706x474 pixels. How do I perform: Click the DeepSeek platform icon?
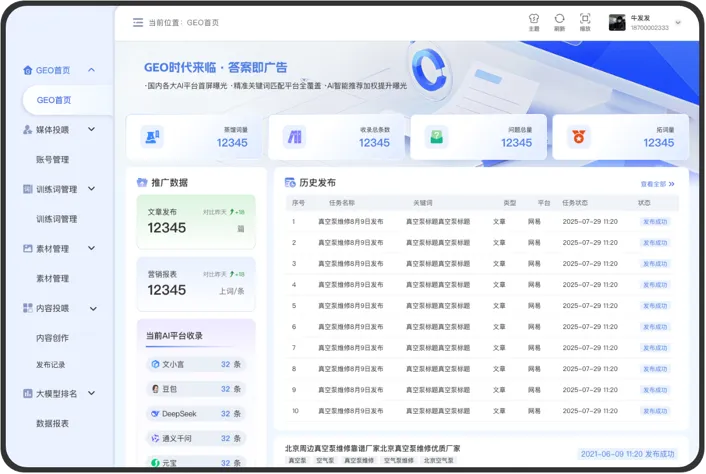[x=155, y=414]
